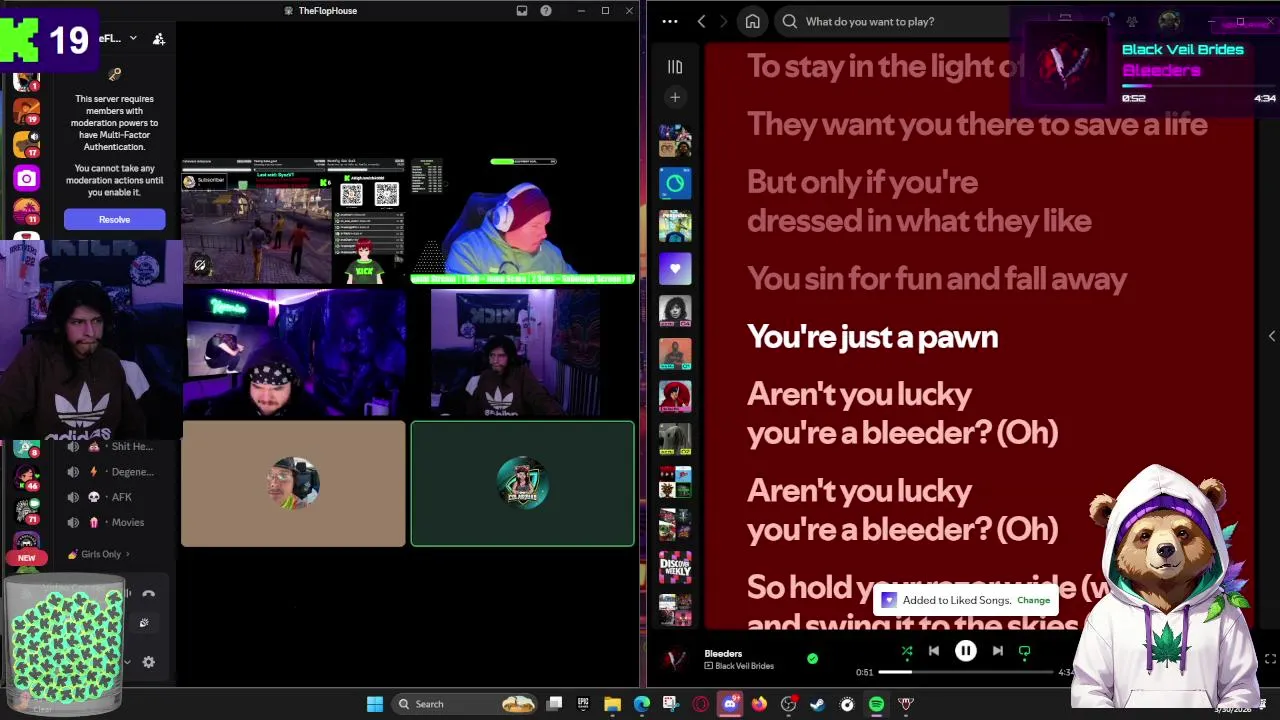The height and width of the screenshot is (720, 1280).
Task: Open Opera GX from the taskbar
Action: tap(701, 704)
